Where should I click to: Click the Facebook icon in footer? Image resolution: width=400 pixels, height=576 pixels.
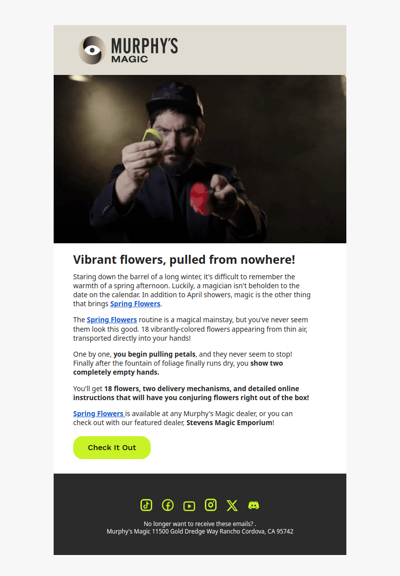(x=168, y=505)
